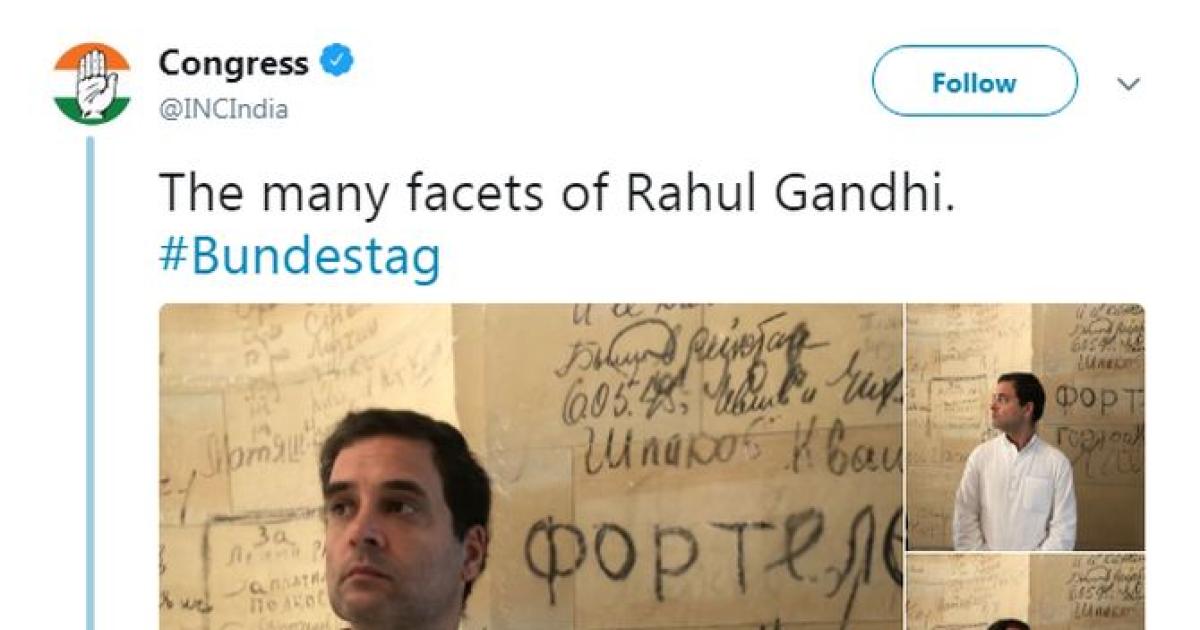Screen dimensions: 1200x630
Task: Open the top-right photo of man in white kurta
Action: [1025, 427]
